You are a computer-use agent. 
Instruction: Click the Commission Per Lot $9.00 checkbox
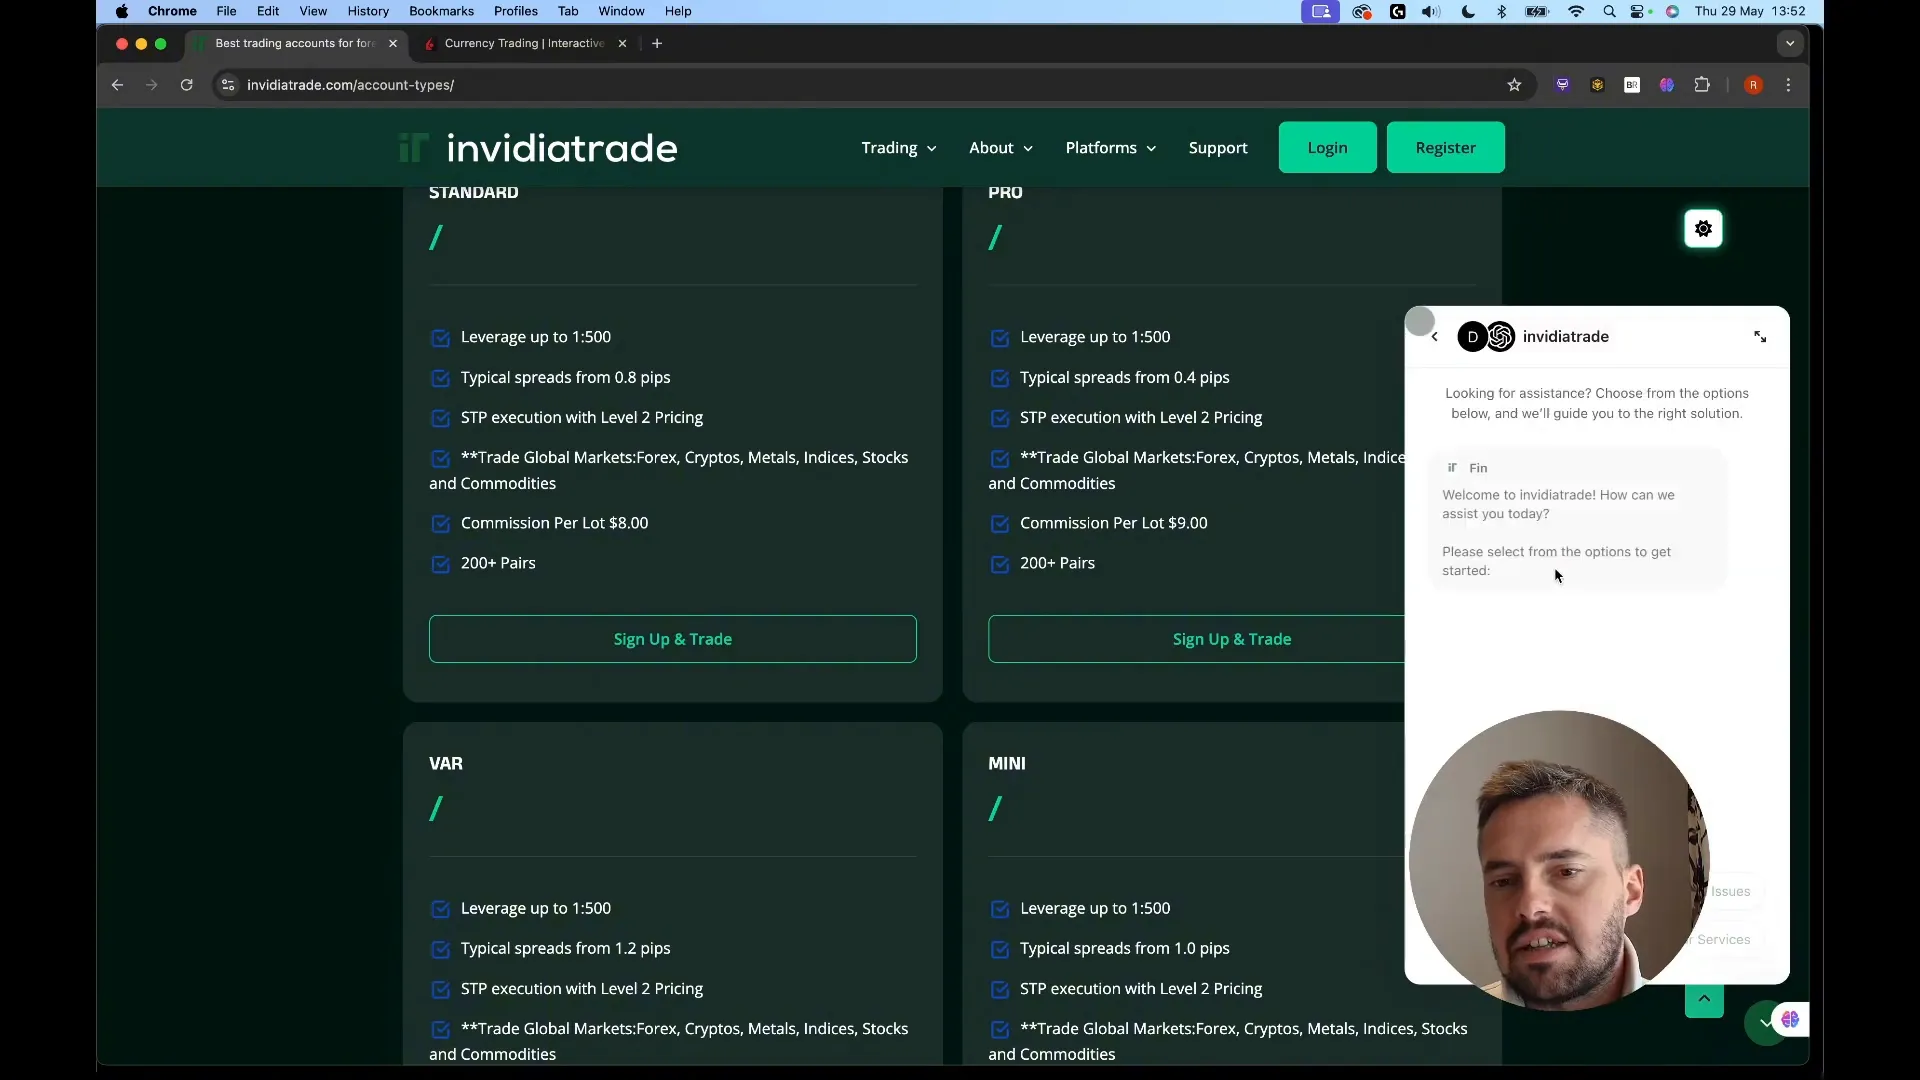point(999,524)
